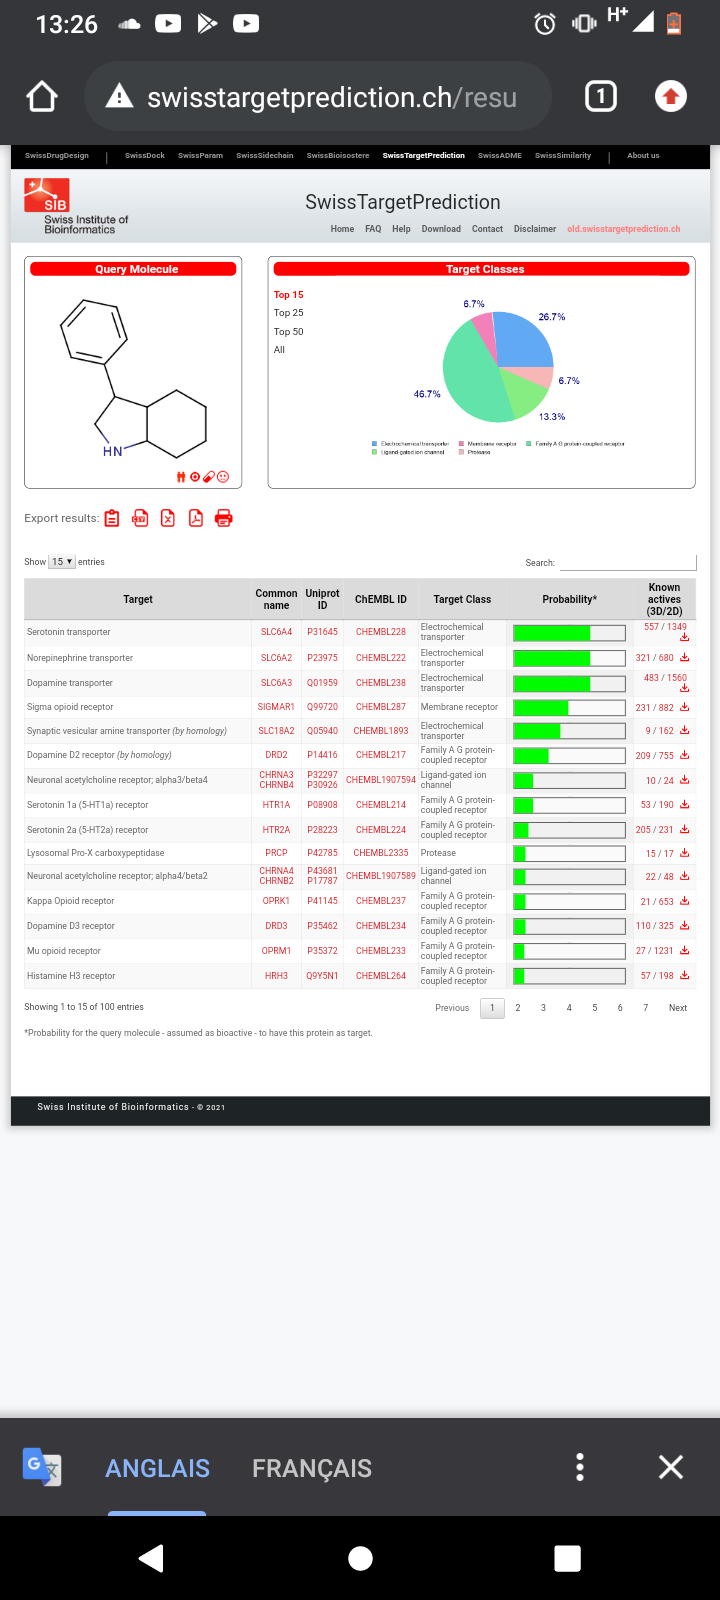Open SwissSimilarity from the top navigation
This screenshot has width=720, height=1600.
click(563, 156)
